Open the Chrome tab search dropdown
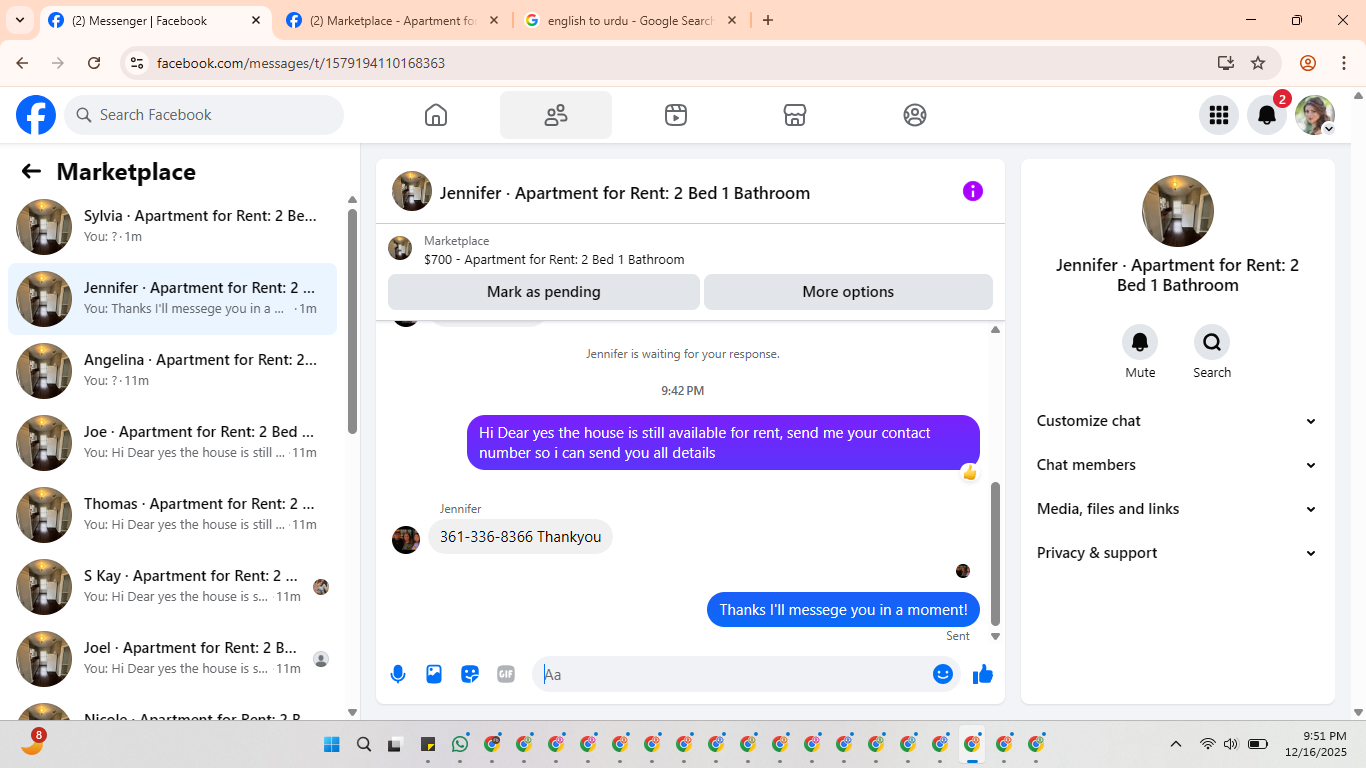 pos(19,20)
